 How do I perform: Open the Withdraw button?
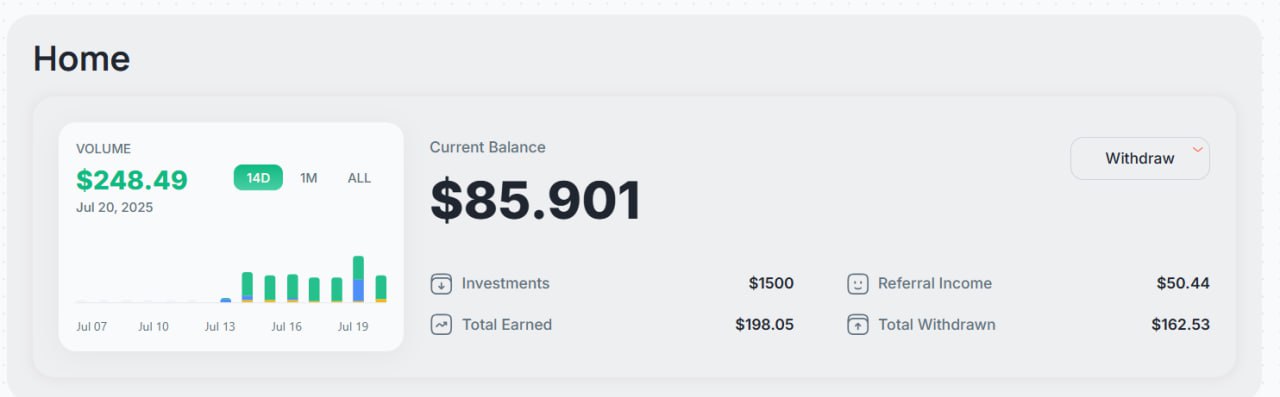1140,158
